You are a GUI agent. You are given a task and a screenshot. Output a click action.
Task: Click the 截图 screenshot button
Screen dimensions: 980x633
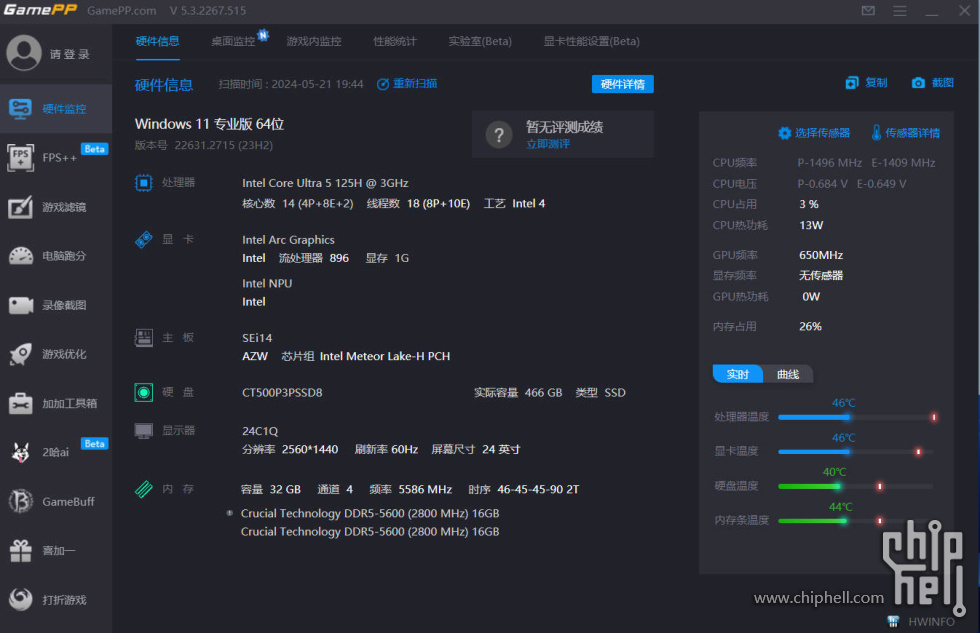point(932,82)
